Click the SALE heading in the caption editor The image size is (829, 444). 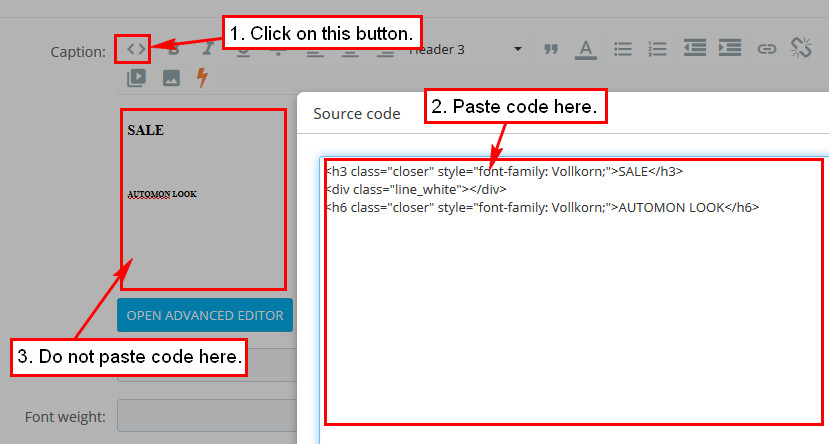coord(145,130)
